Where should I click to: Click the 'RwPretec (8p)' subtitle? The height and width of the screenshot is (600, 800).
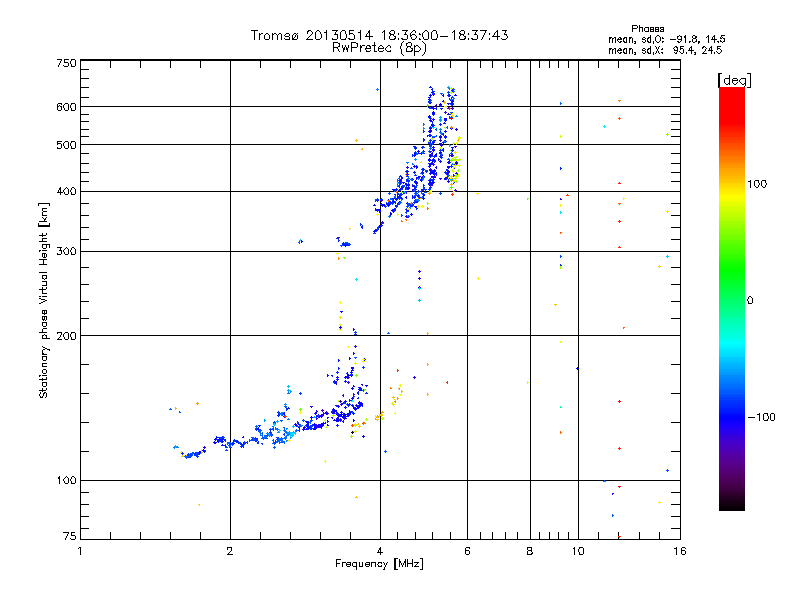379,48
